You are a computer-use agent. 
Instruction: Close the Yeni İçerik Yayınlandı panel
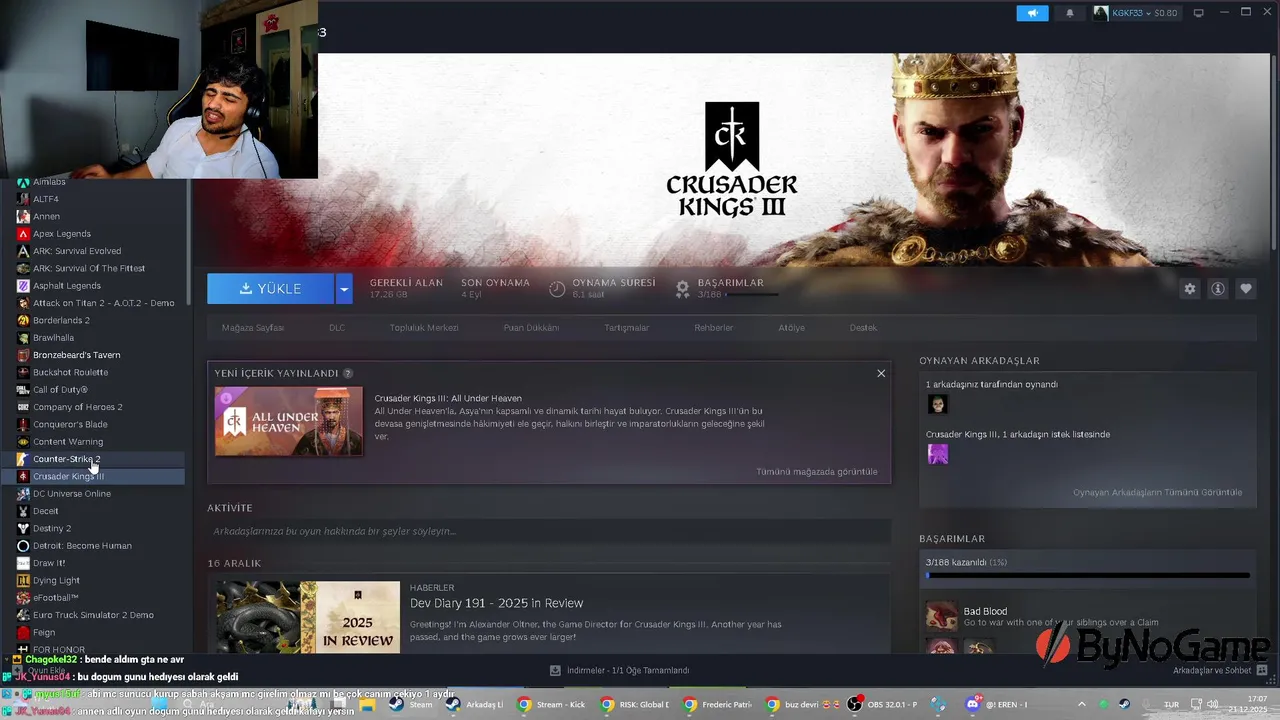(x=881, y=373)
